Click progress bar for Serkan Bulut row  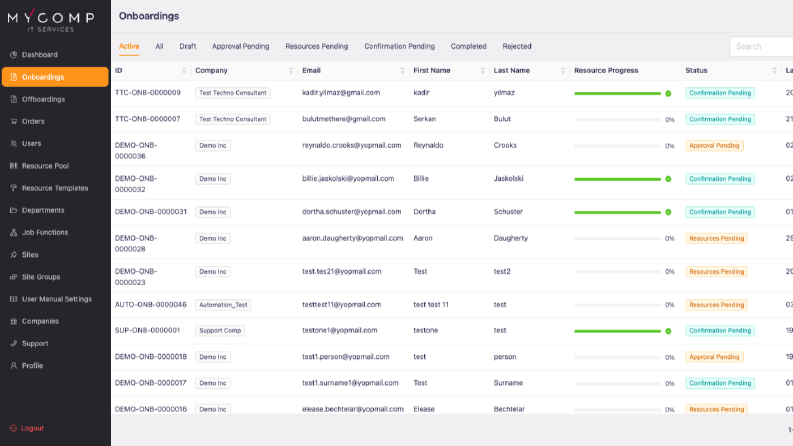coord(618,120)
